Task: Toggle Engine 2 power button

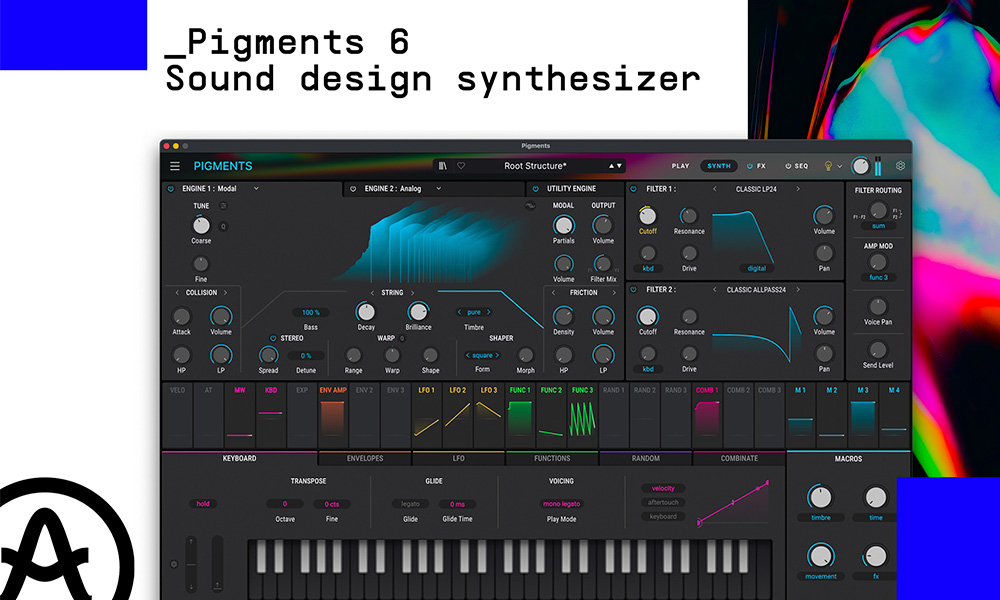Action: pyautogui.click(x=353, y=189)
